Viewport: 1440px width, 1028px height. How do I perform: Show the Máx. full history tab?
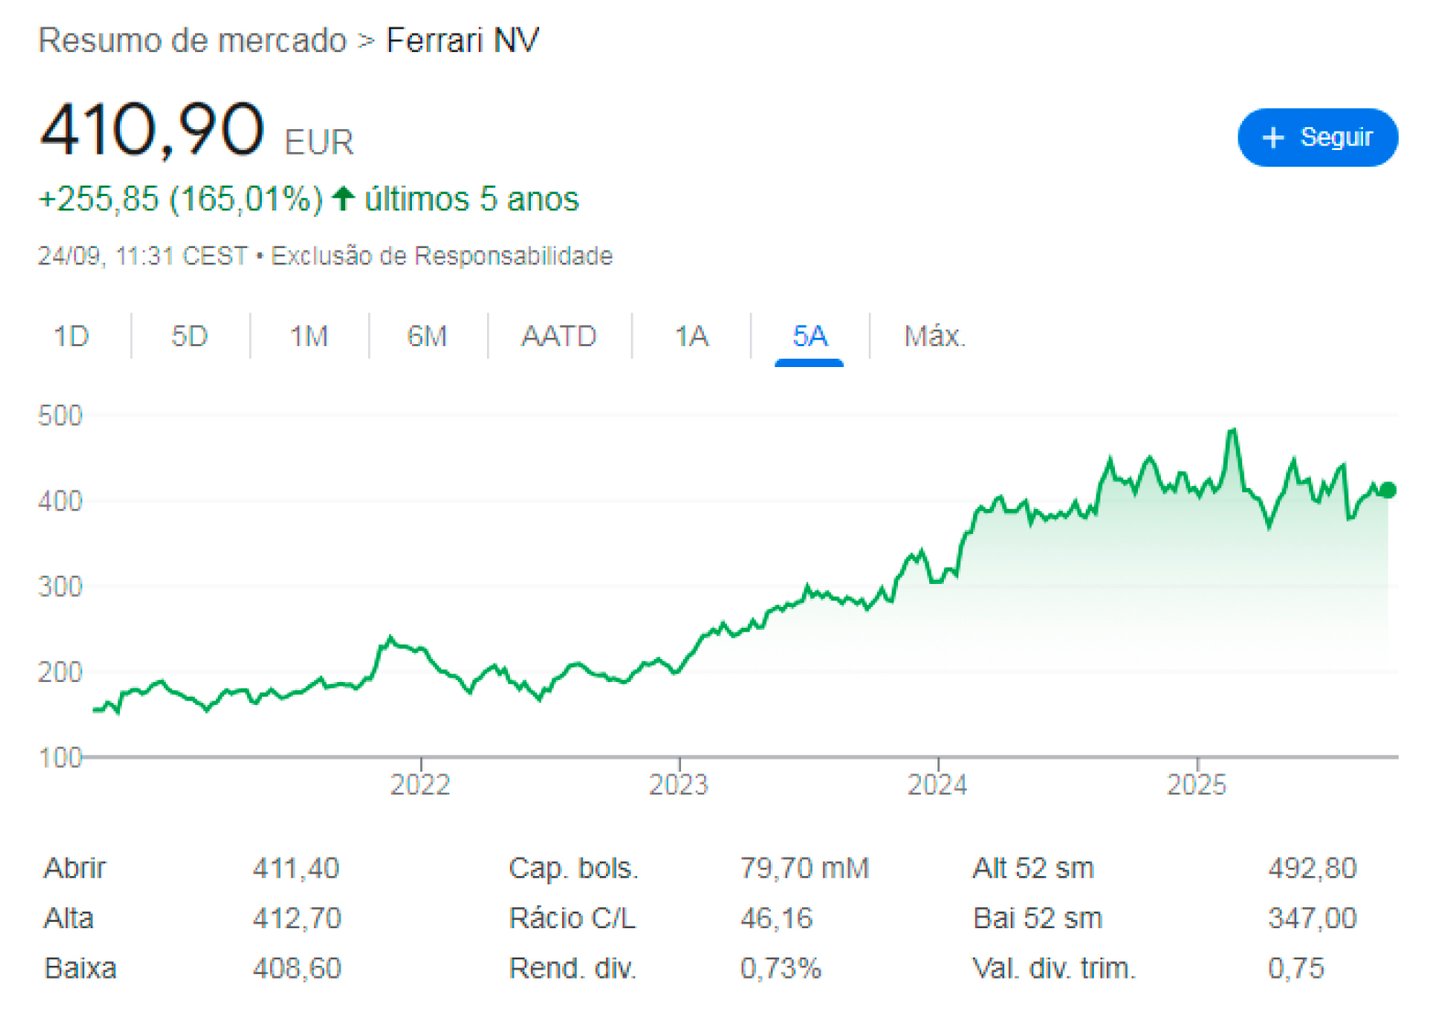[934, 336]
